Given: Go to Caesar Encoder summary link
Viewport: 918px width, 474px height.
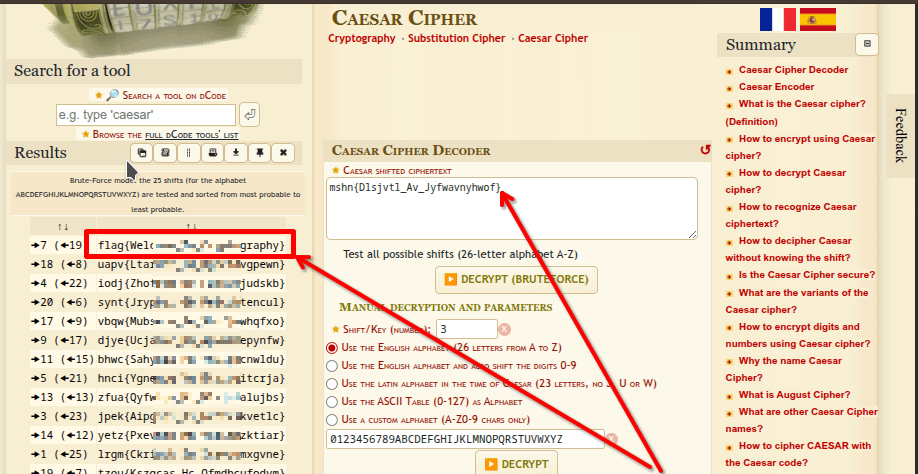Looking at the screenshot, I should coord(776,87).
